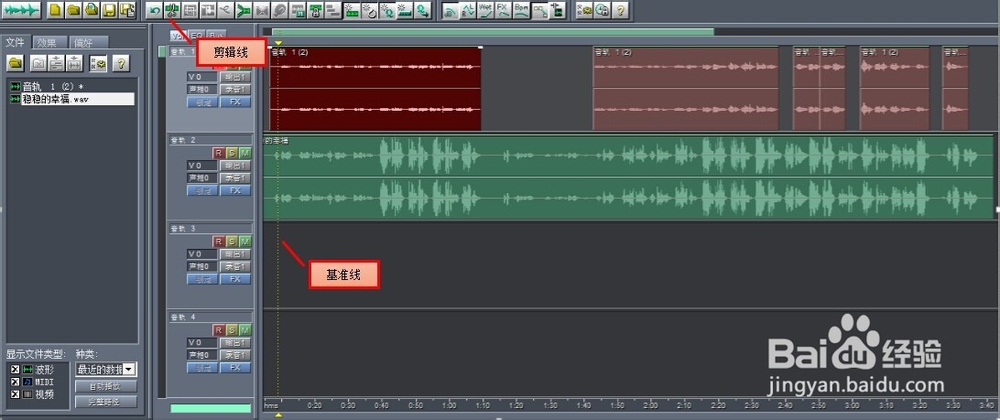Create a new session file icon
This screenshot has width=1000, height=420.
[x=56, y=10]
